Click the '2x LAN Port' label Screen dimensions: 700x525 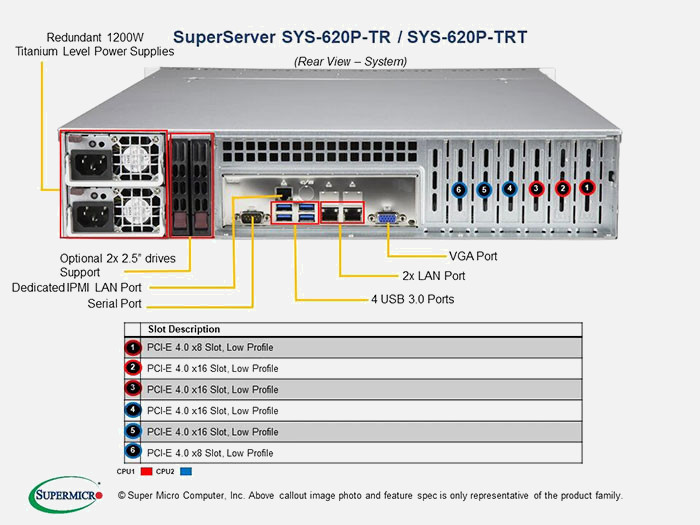click(x=433, y=276)
